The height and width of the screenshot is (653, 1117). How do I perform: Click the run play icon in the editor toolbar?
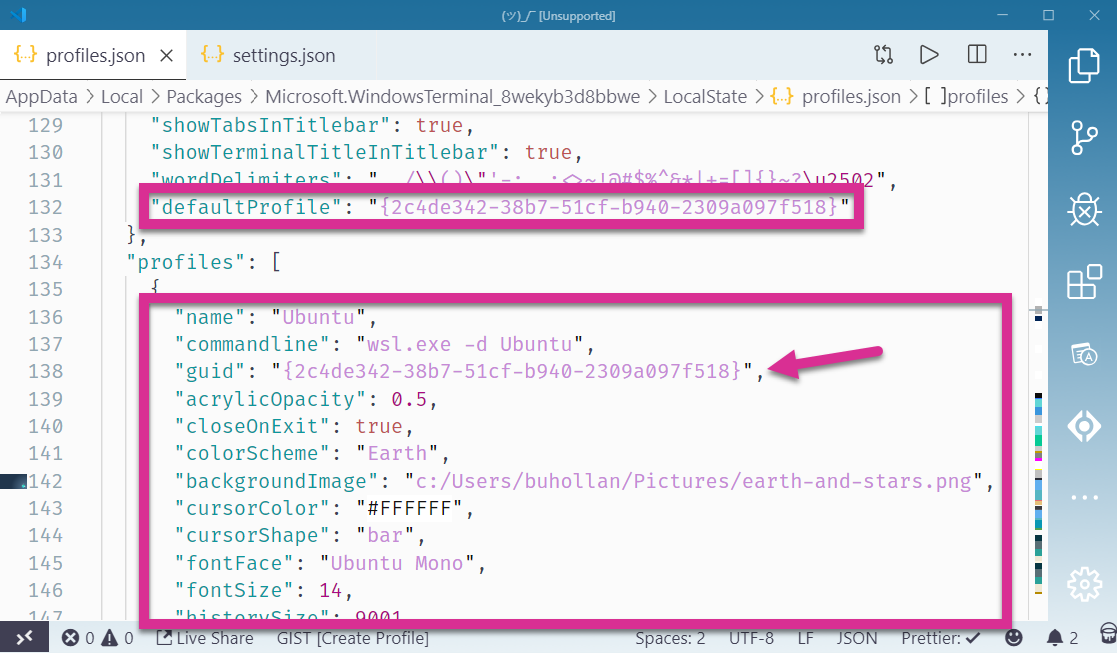(929, 55)
